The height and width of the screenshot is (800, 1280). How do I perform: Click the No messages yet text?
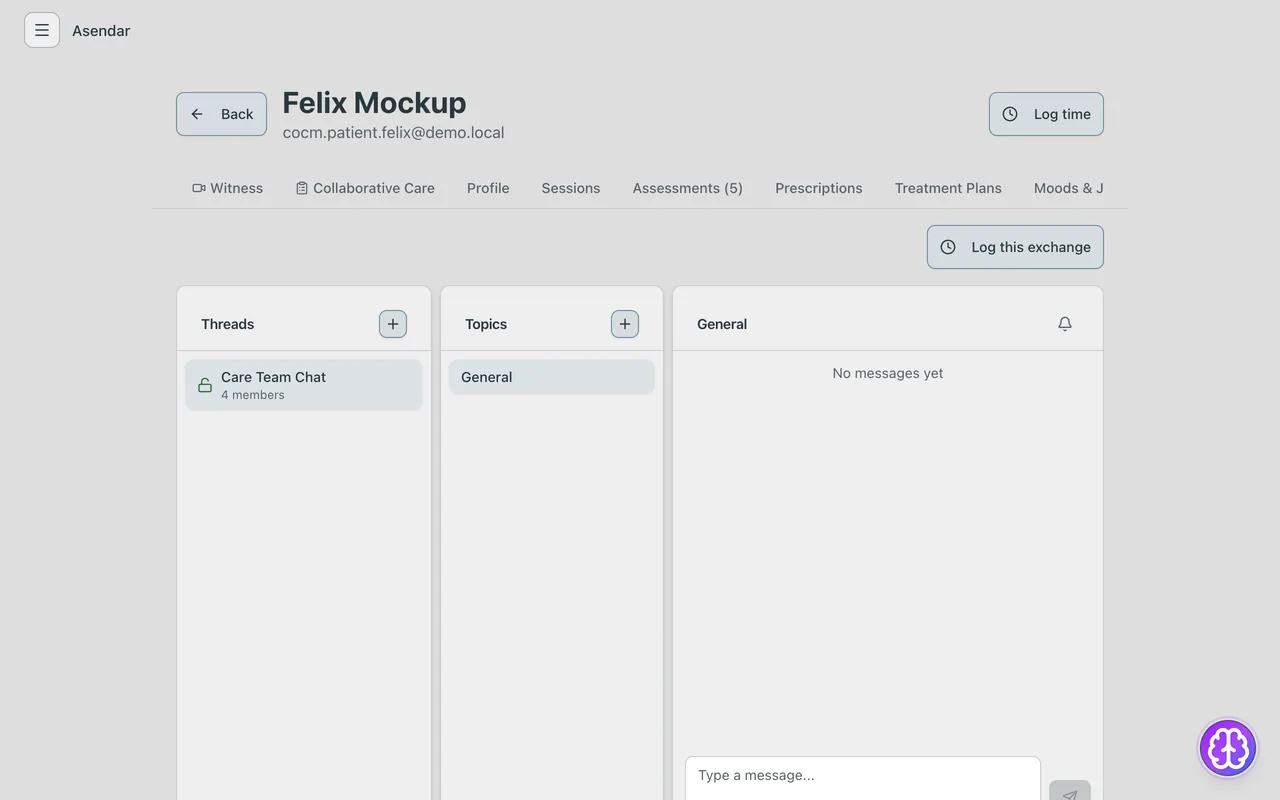pyautogui.click(x=888, y=373)
